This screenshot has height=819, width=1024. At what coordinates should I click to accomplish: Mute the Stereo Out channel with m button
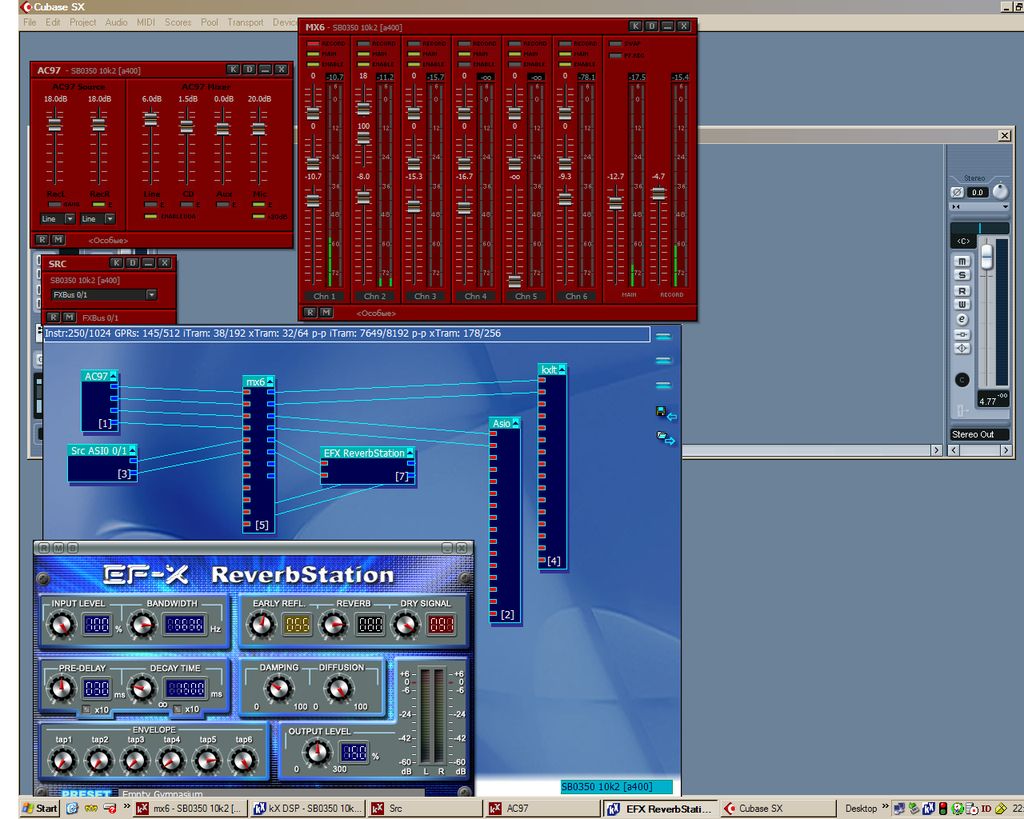[962, 261]
